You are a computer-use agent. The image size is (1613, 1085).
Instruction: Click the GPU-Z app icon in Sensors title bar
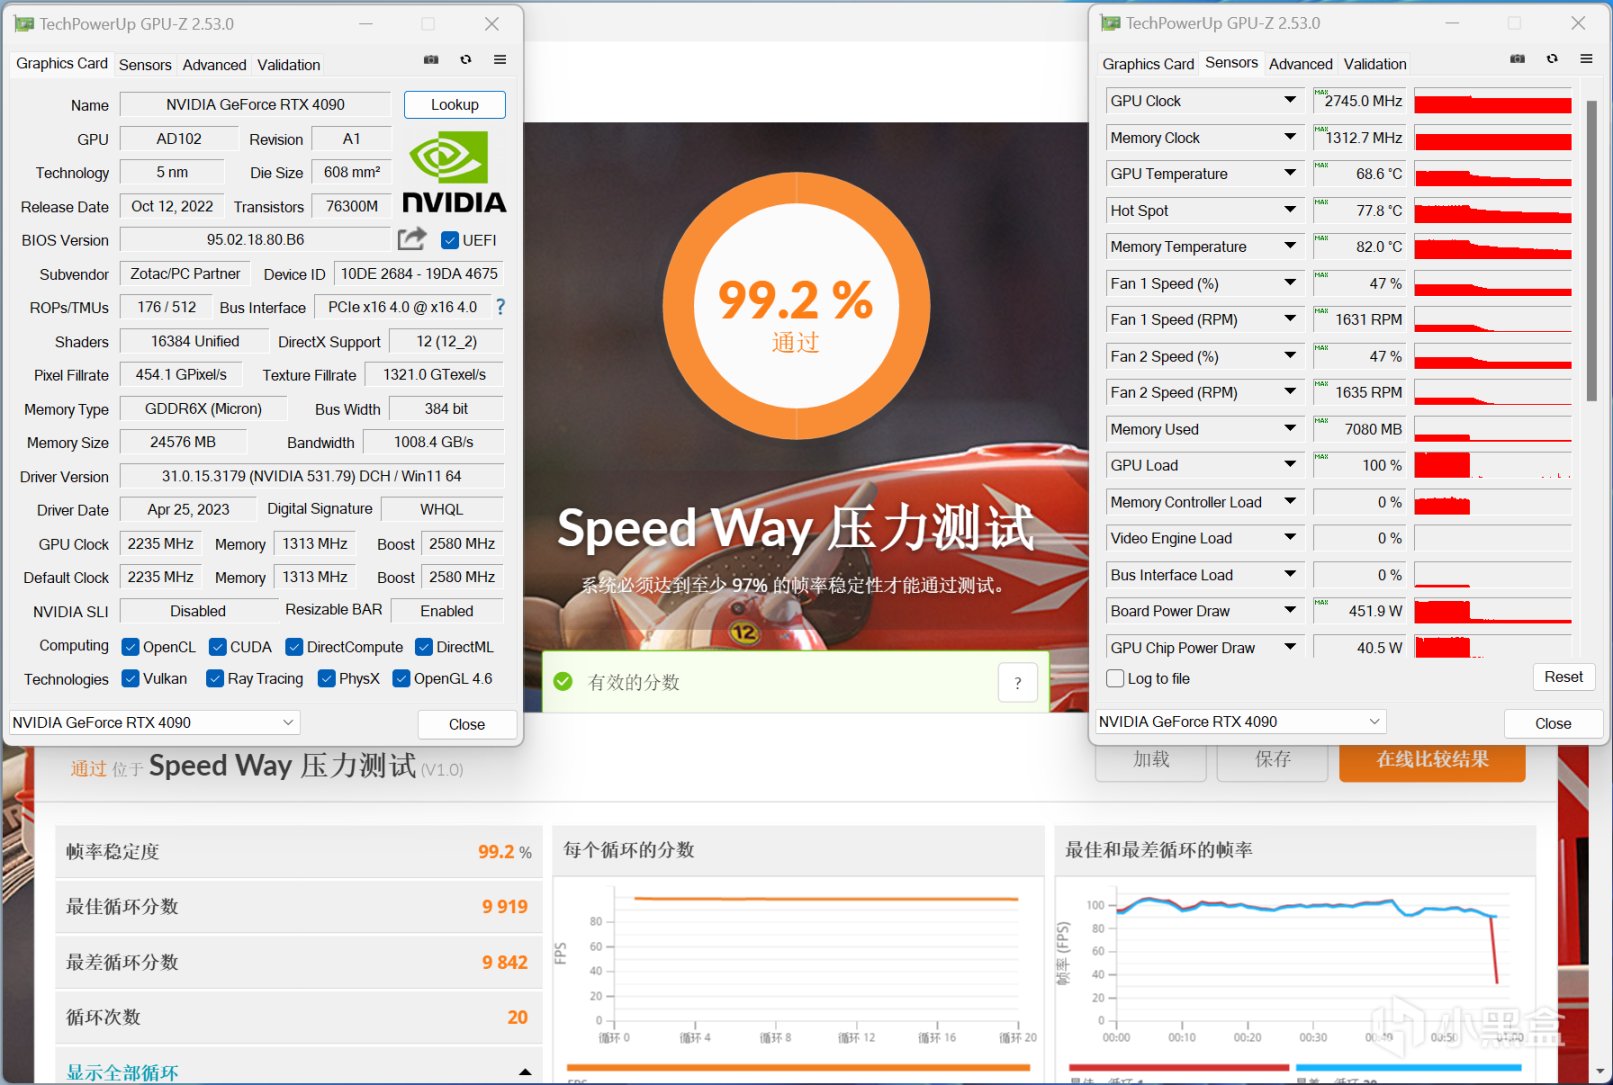coord(1110,23)
